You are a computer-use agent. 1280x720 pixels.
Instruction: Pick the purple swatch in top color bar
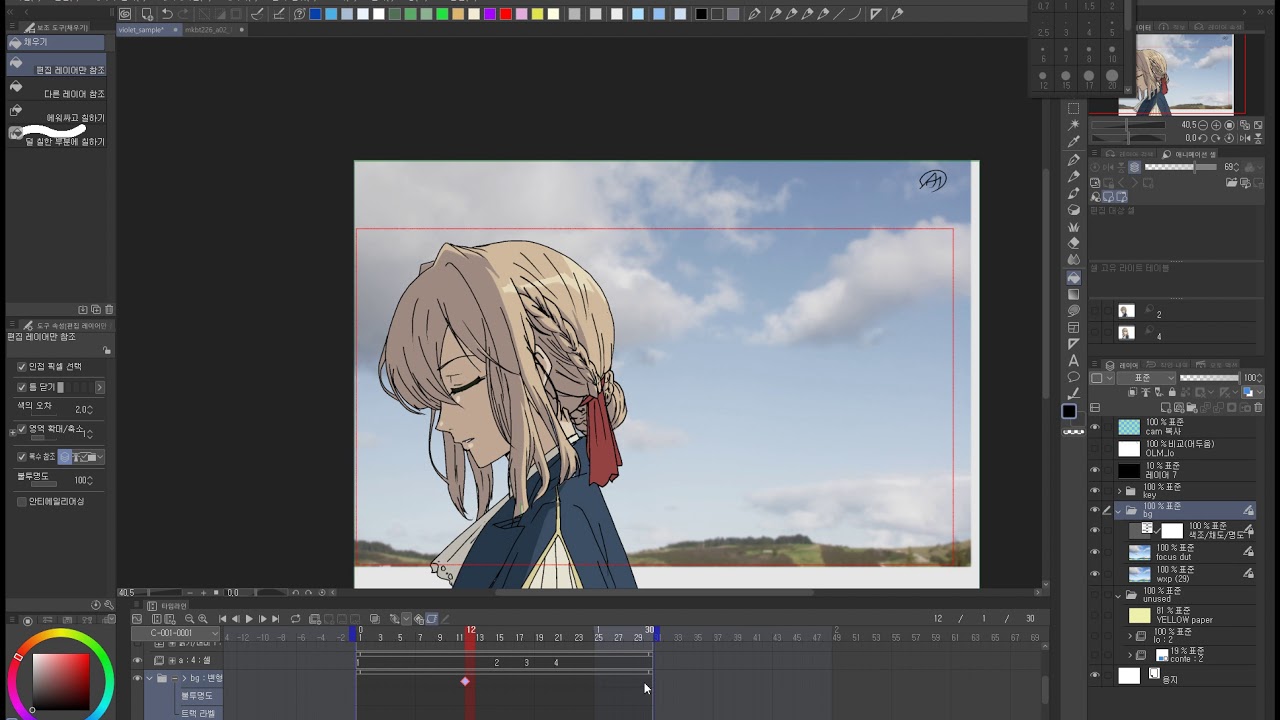click(x=489, y=14)
